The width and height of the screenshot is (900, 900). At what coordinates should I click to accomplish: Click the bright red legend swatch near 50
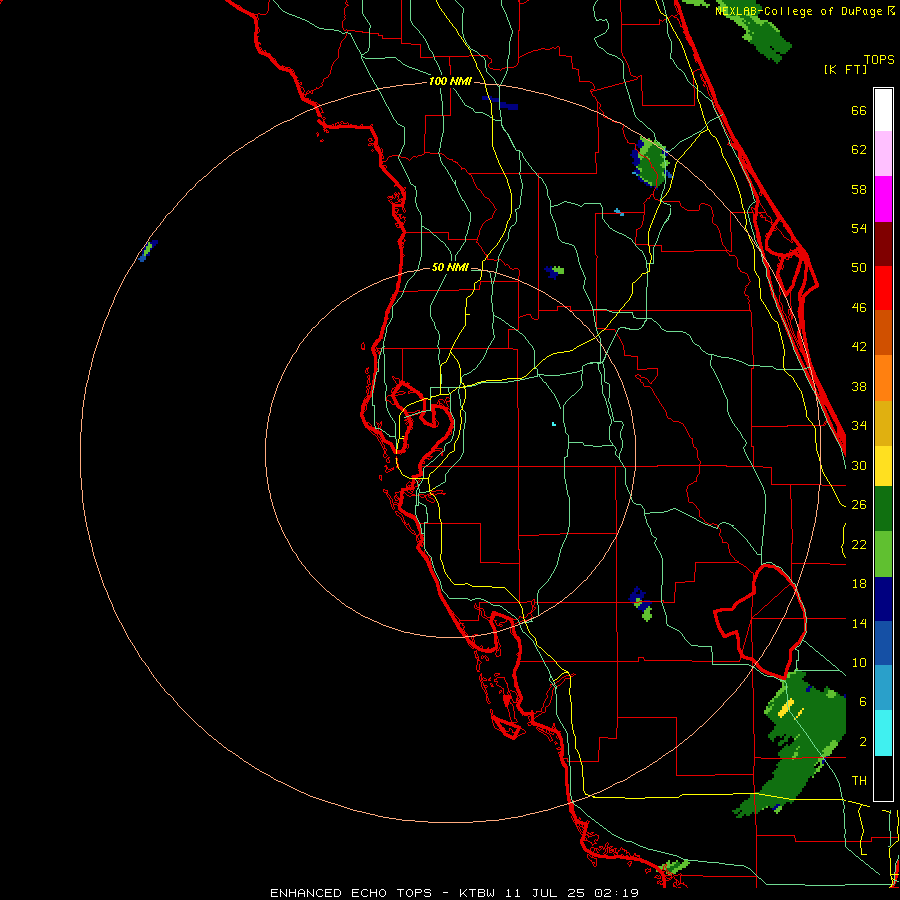[x=883, y=288]
